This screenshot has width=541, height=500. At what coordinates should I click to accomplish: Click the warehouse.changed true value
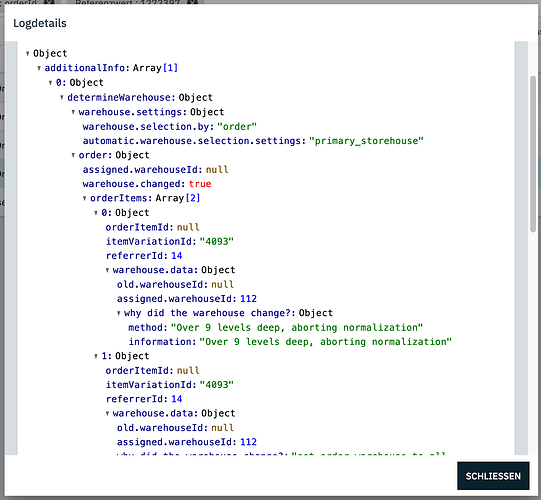200,184
